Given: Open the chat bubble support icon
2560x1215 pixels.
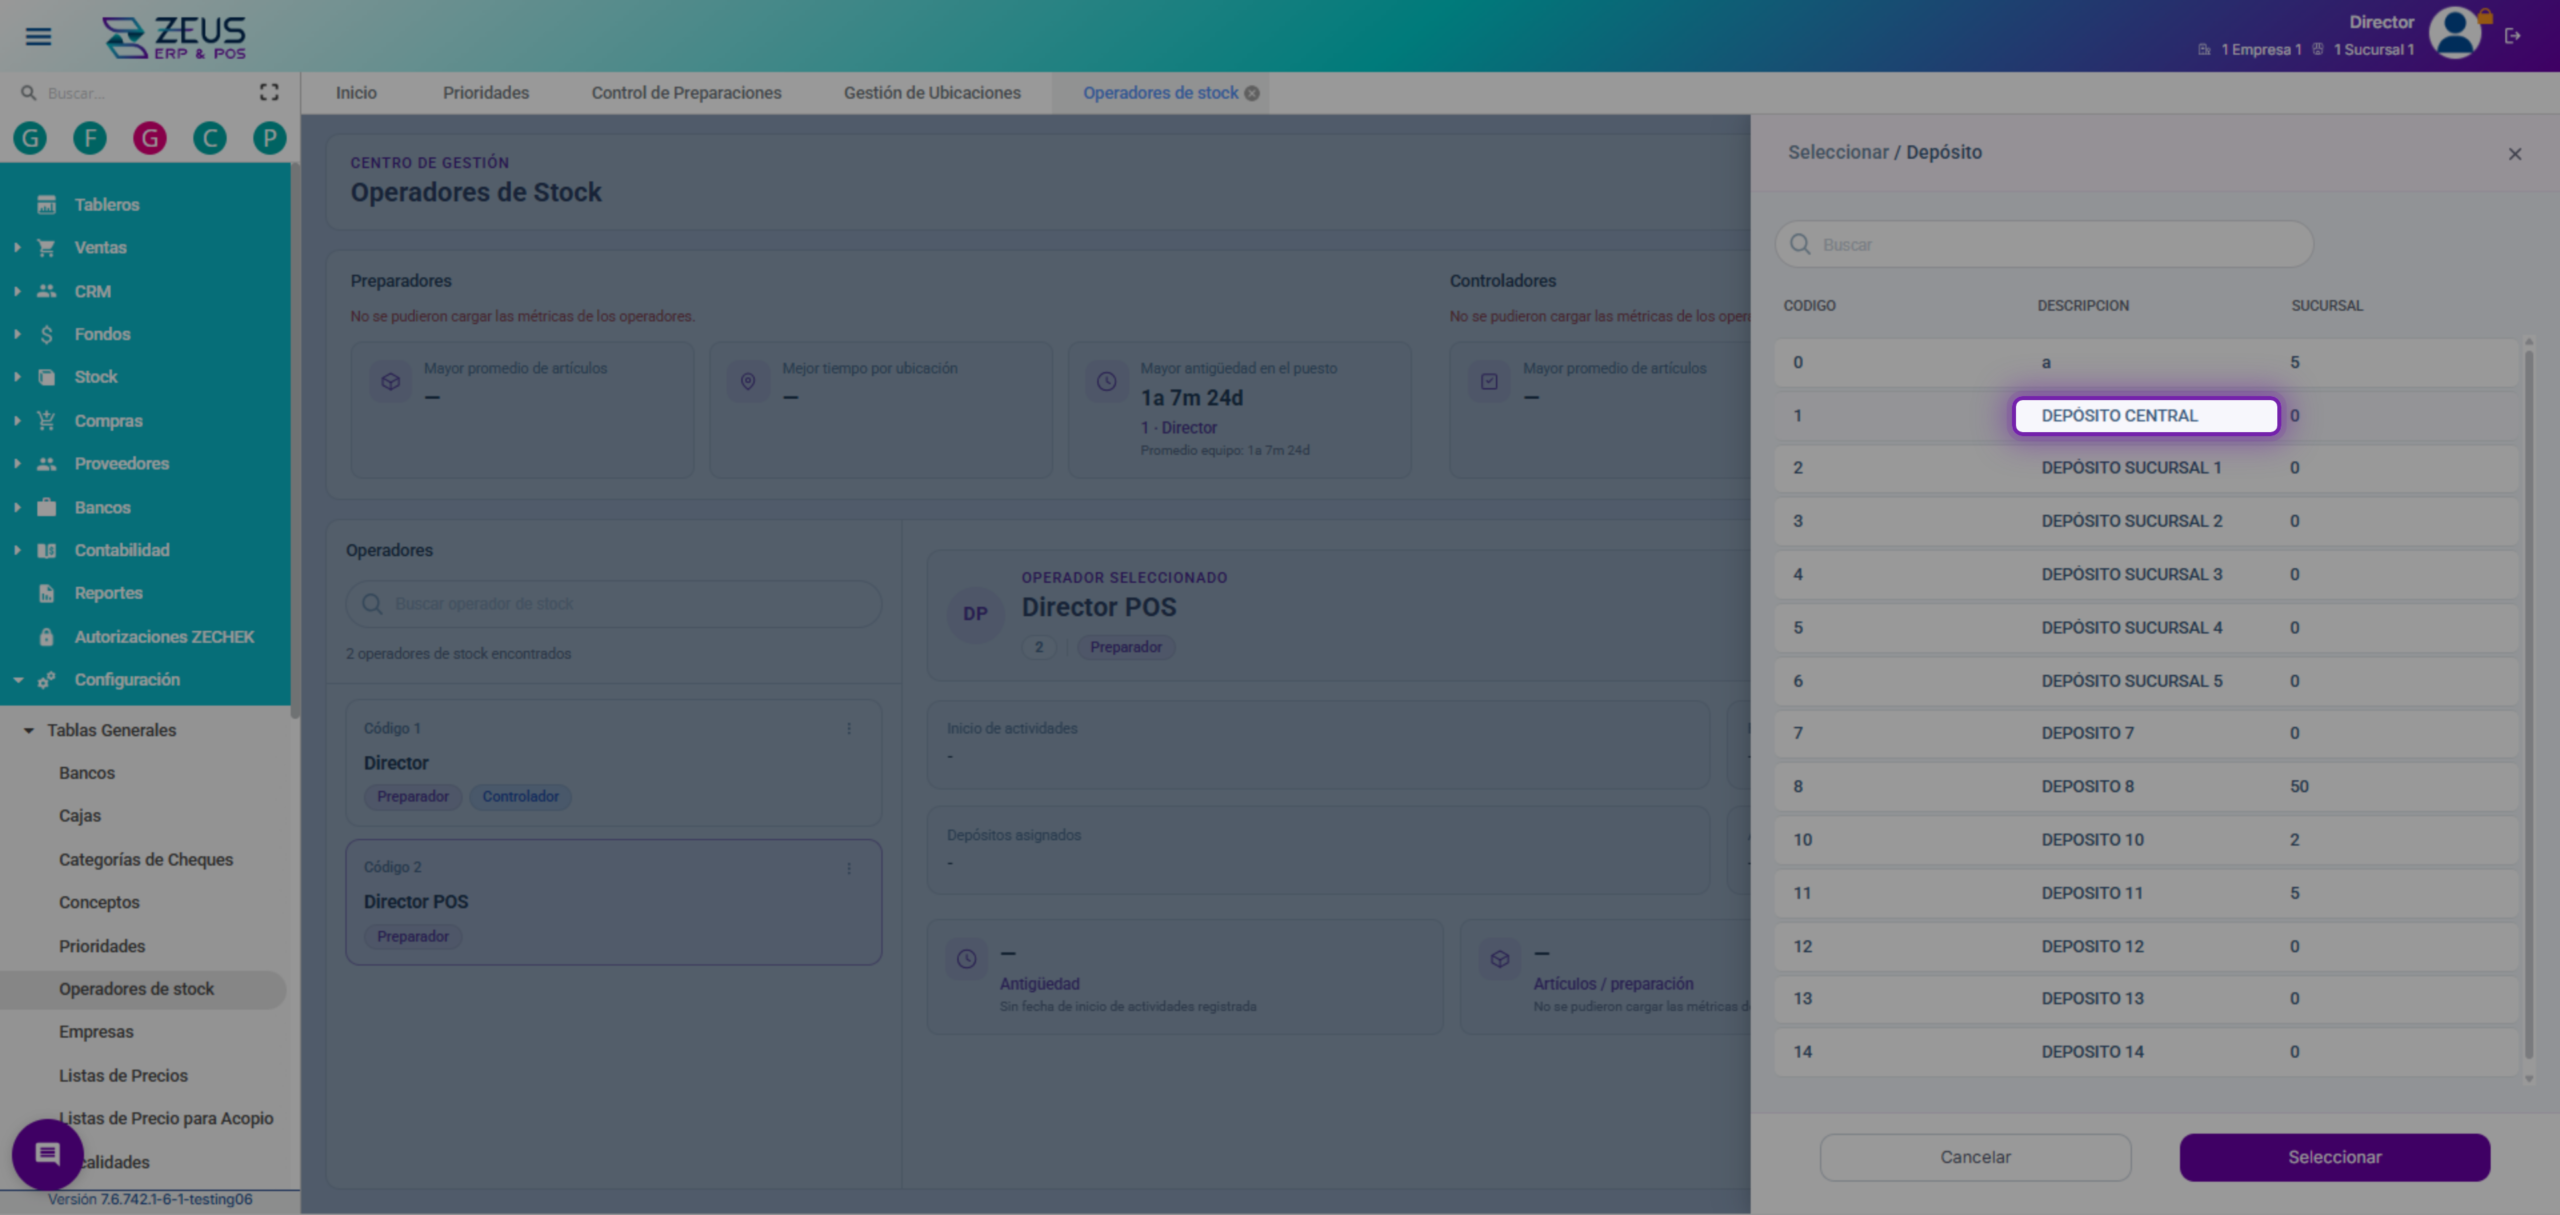Looking at the screenshot, I should [x=47, y=1154].
